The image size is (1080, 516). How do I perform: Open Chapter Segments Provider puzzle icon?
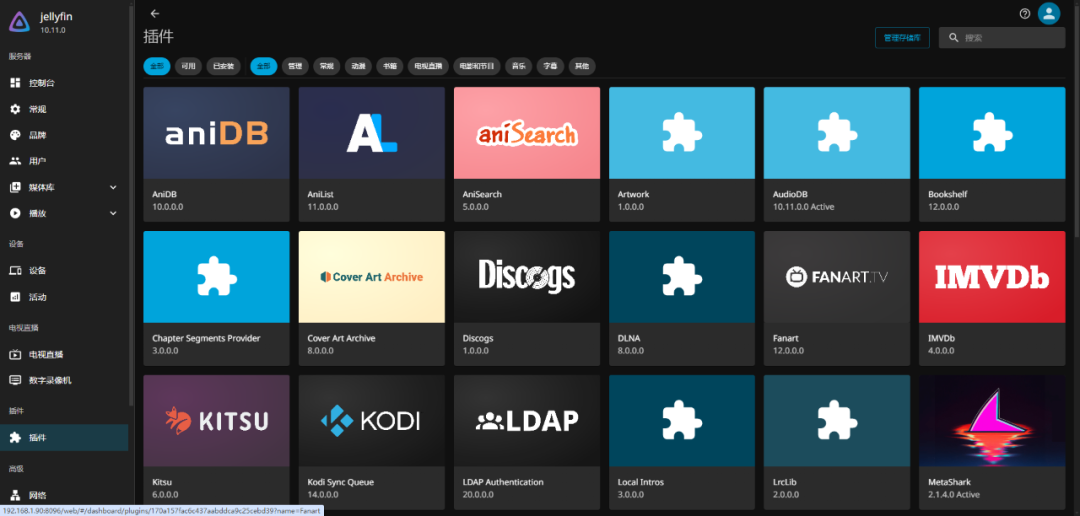(216, 276)
